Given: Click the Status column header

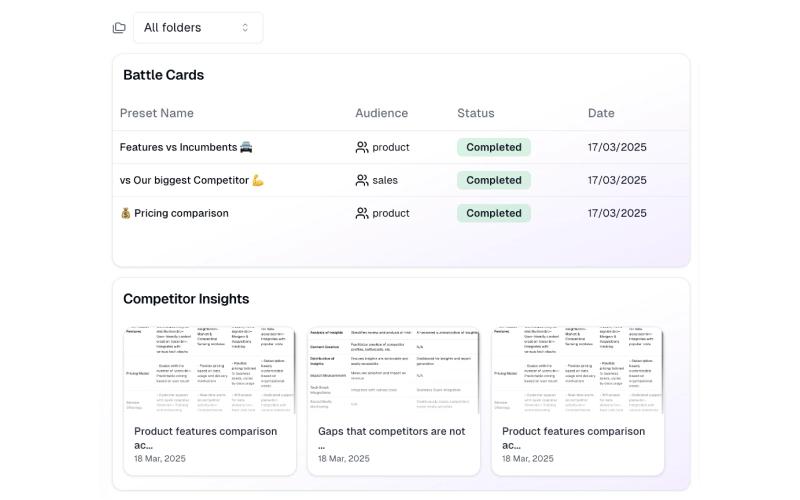Looking at the screenshot, I should [x=476, y=113].
